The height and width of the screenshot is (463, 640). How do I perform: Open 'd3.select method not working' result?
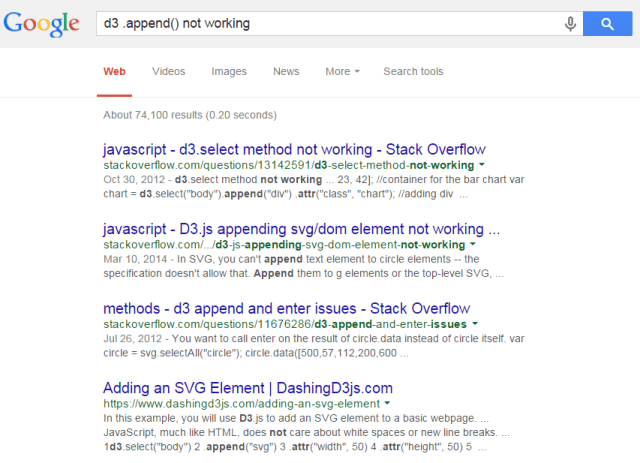pos(294,149)
